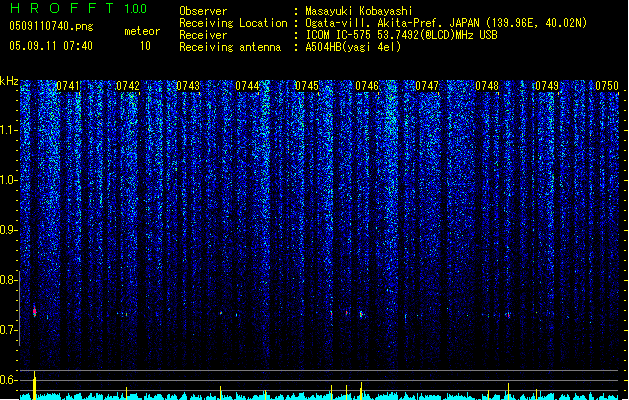Click the date stamp 05.09.11 07:40
This screenshot has width=629, height=400.
click(51, 46)
